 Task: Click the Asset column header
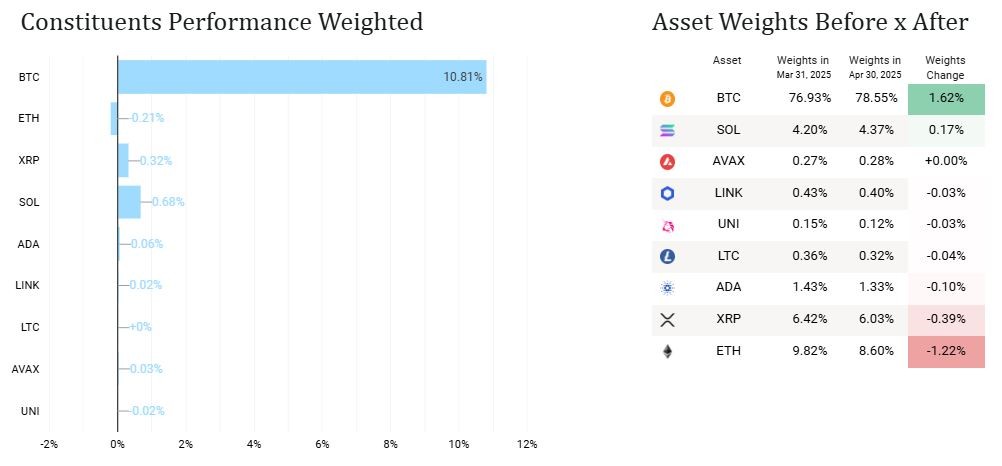pos(727,60)
